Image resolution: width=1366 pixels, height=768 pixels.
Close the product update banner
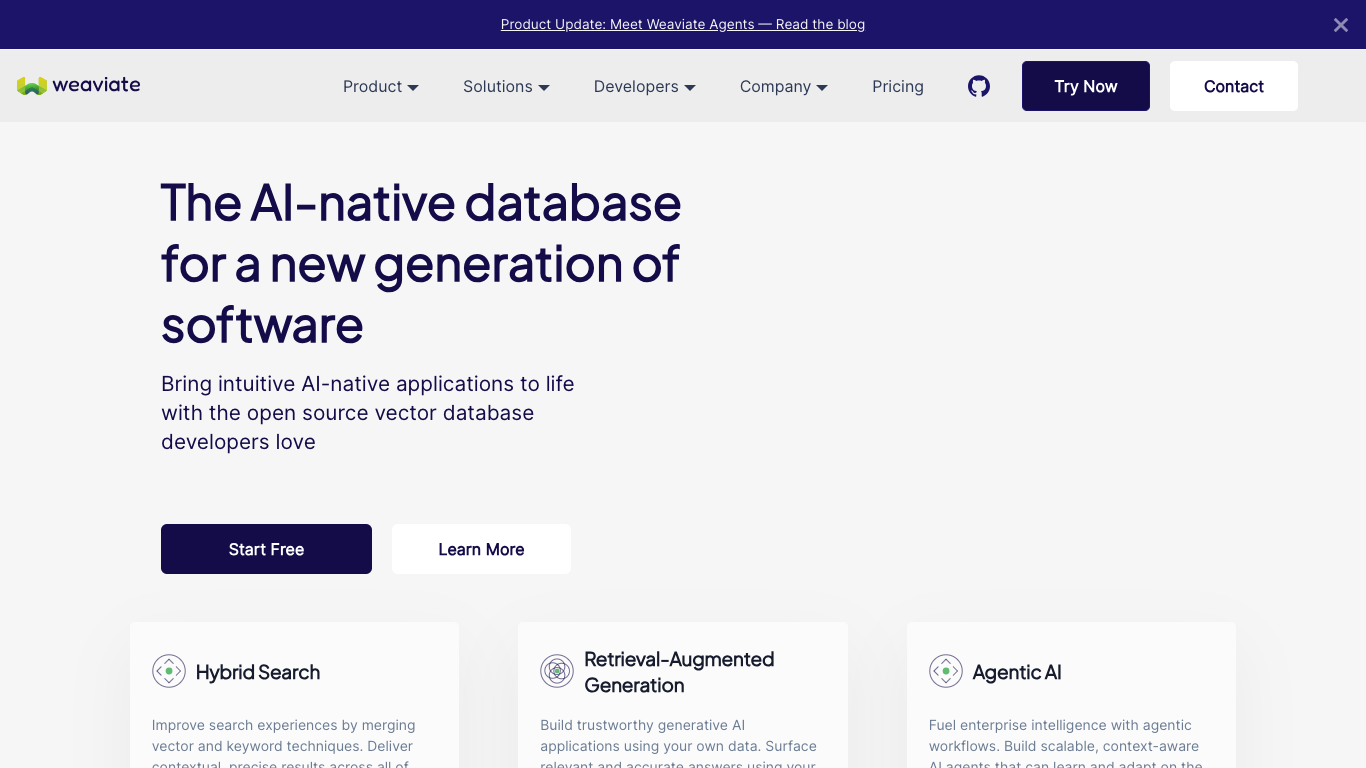[x=1340, y=25]
